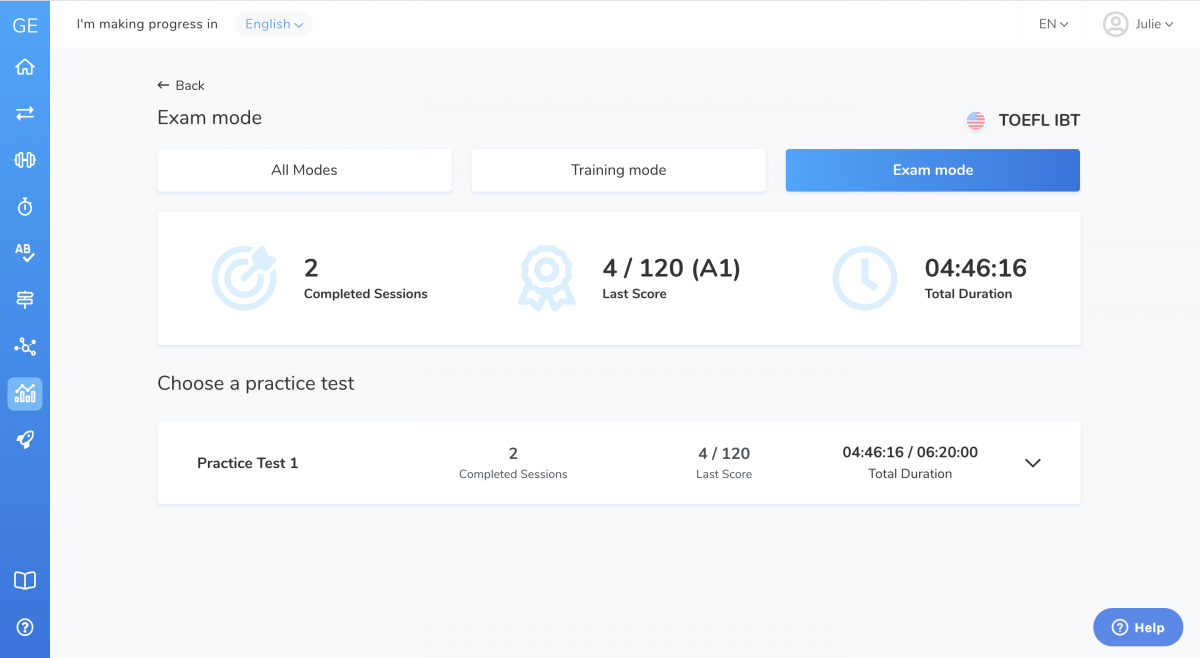
Task: Expand the Practice Test 1 row
Action: pos(1033,463)
